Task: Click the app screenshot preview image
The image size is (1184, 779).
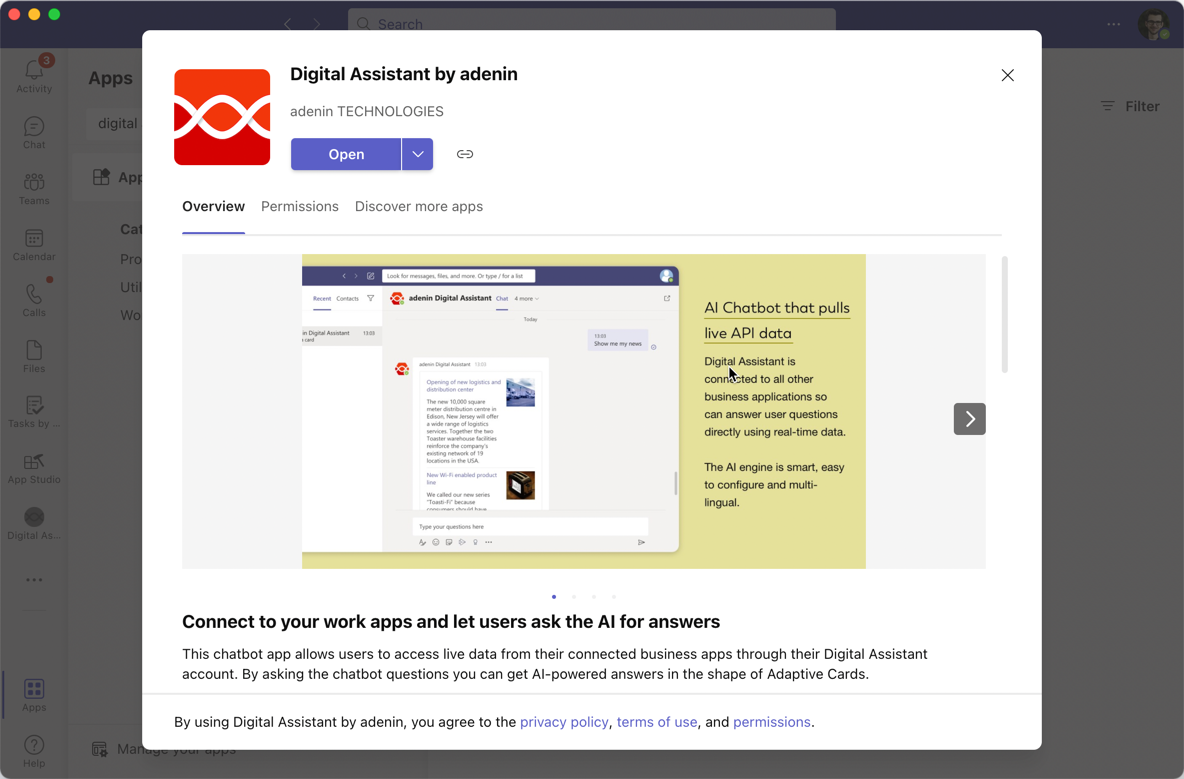Action: coord(584,411)
